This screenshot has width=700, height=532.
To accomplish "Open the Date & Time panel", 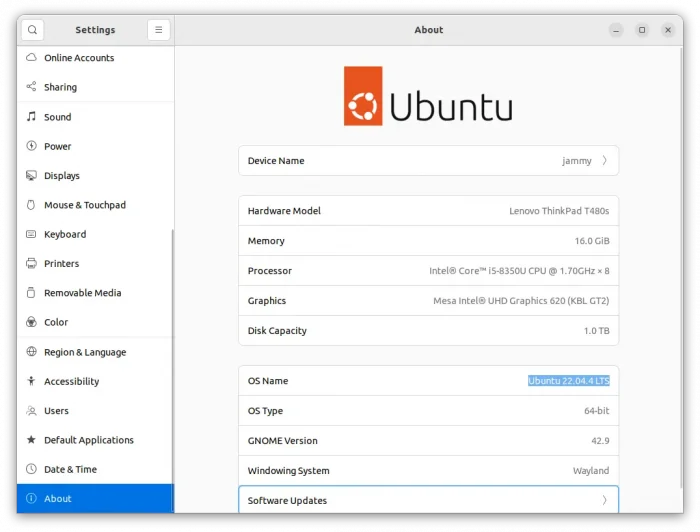I will point(70,469).
